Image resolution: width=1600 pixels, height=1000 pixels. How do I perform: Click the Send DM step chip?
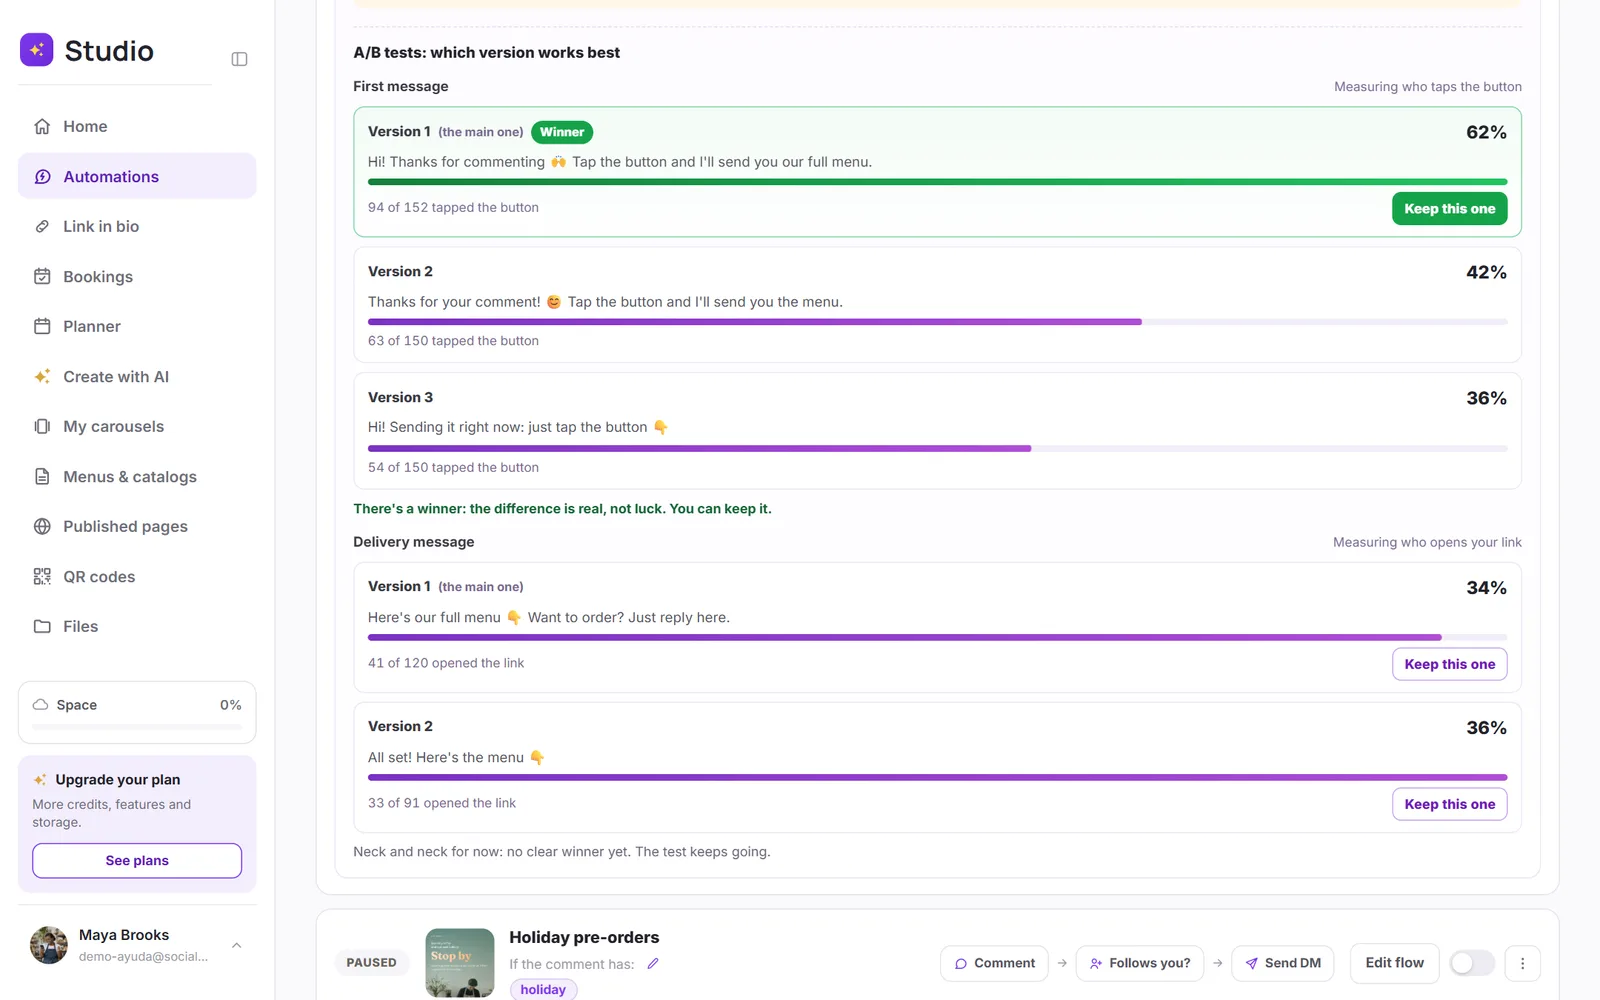1282,963
